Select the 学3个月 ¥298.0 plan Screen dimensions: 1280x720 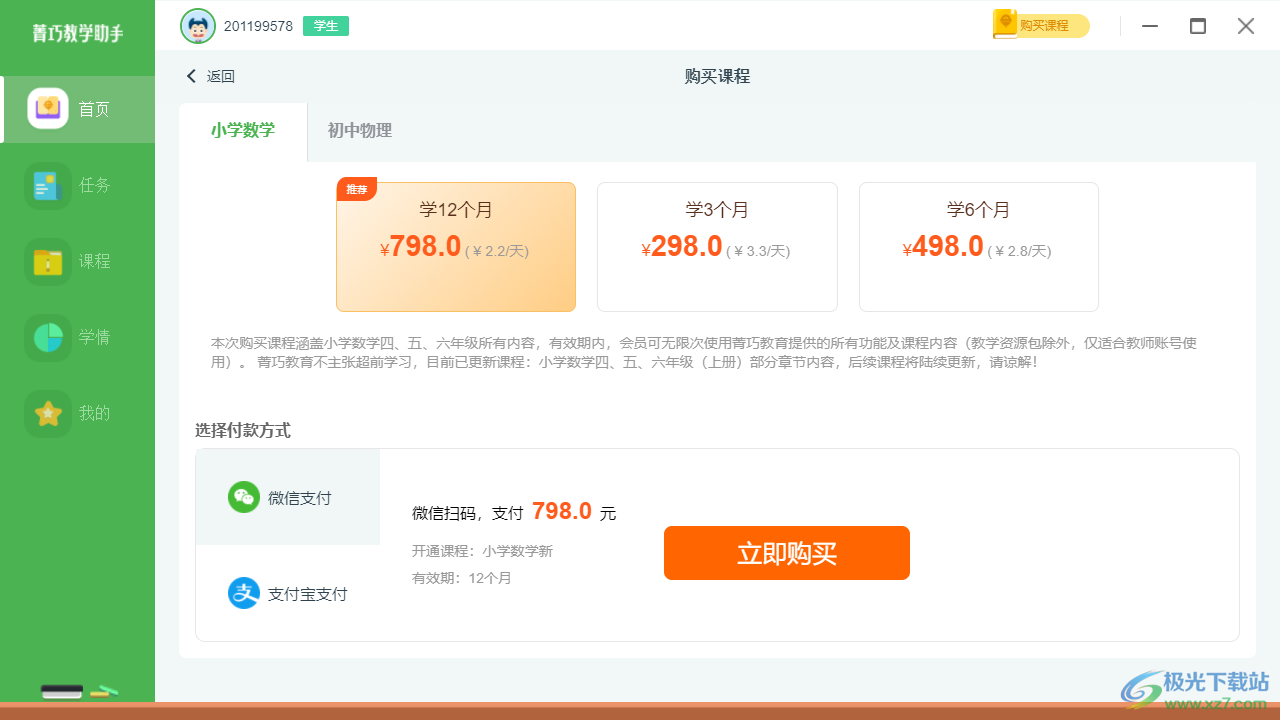(x=717, y=246)
